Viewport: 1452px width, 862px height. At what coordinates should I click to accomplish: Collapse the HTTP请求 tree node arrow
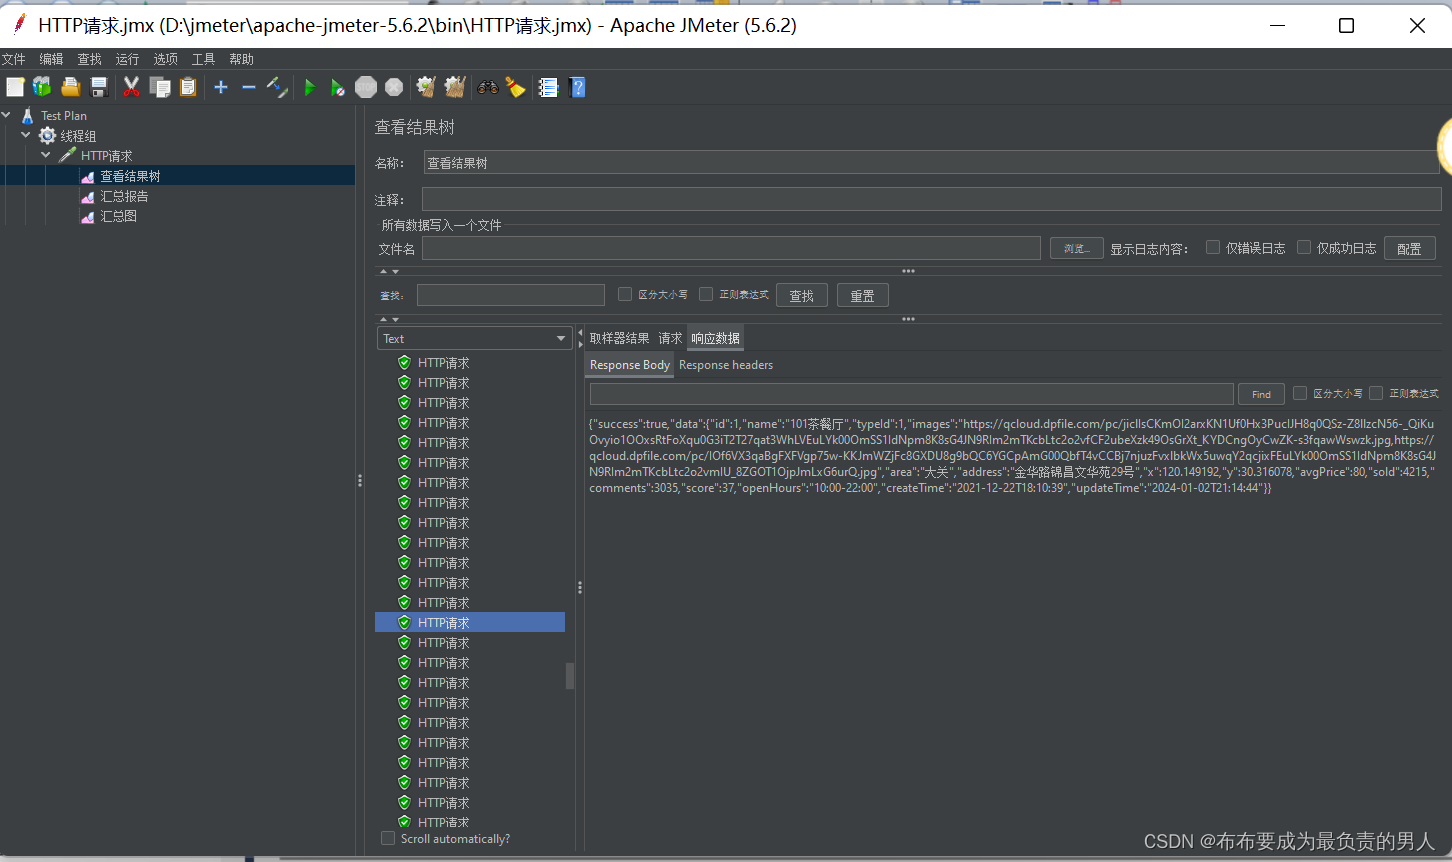click(46, 155)
